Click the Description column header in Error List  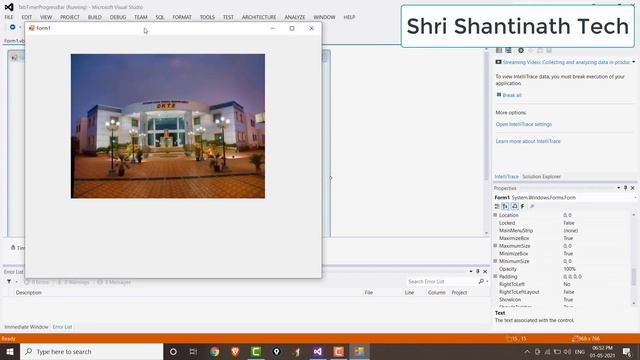pos(29,293)
